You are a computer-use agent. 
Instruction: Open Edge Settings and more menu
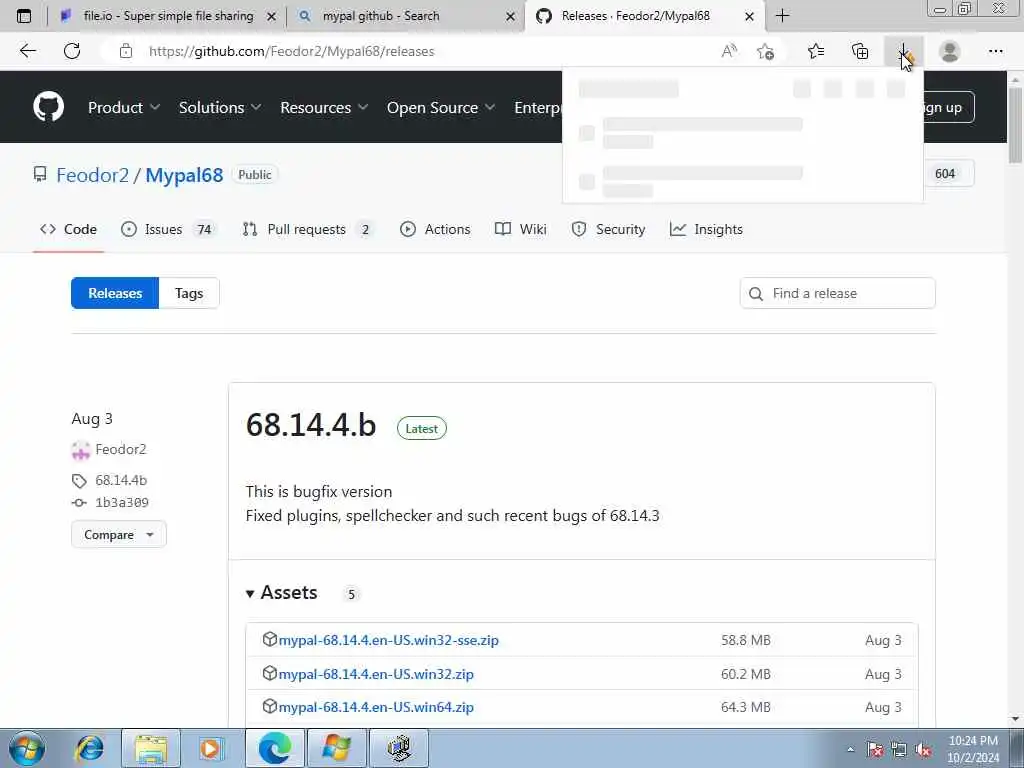tap(995, 51)
